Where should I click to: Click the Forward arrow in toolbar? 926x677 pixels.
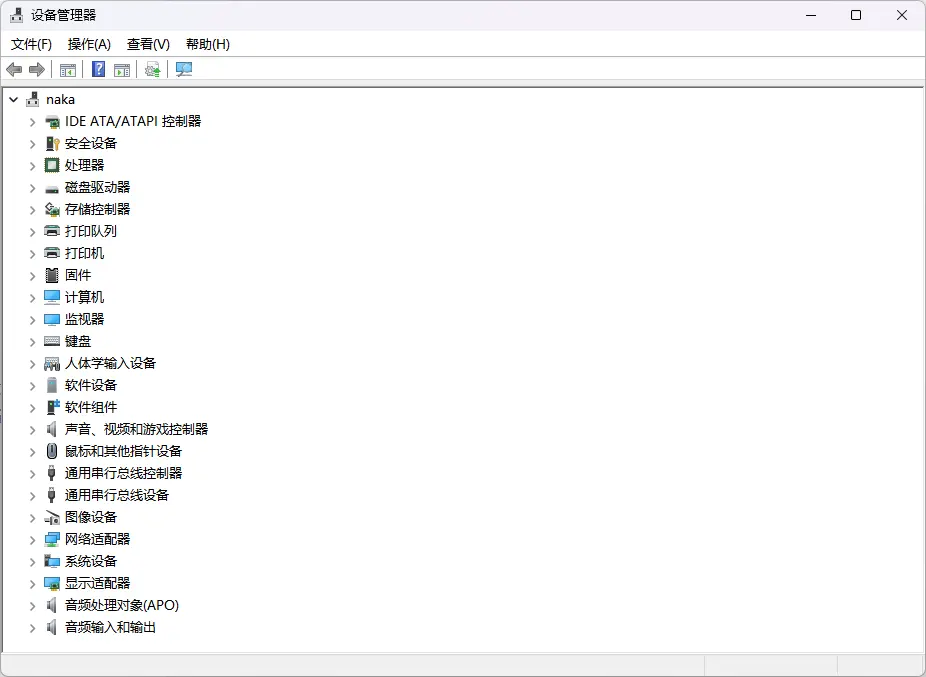(x=37, y=70)
